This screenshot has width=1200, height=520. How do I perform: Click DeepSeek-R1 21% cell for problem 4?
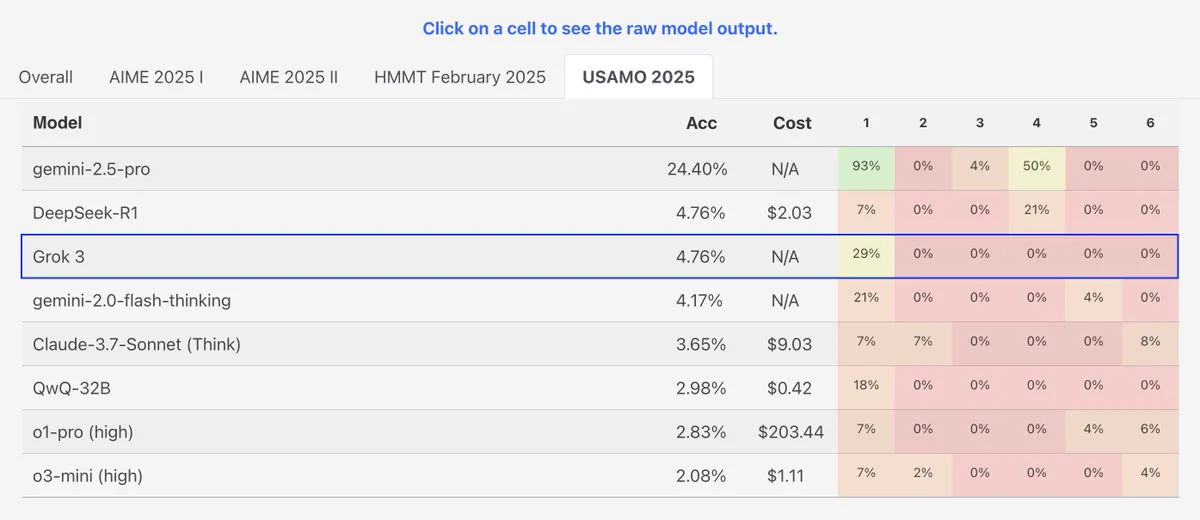pos(1037,212)
